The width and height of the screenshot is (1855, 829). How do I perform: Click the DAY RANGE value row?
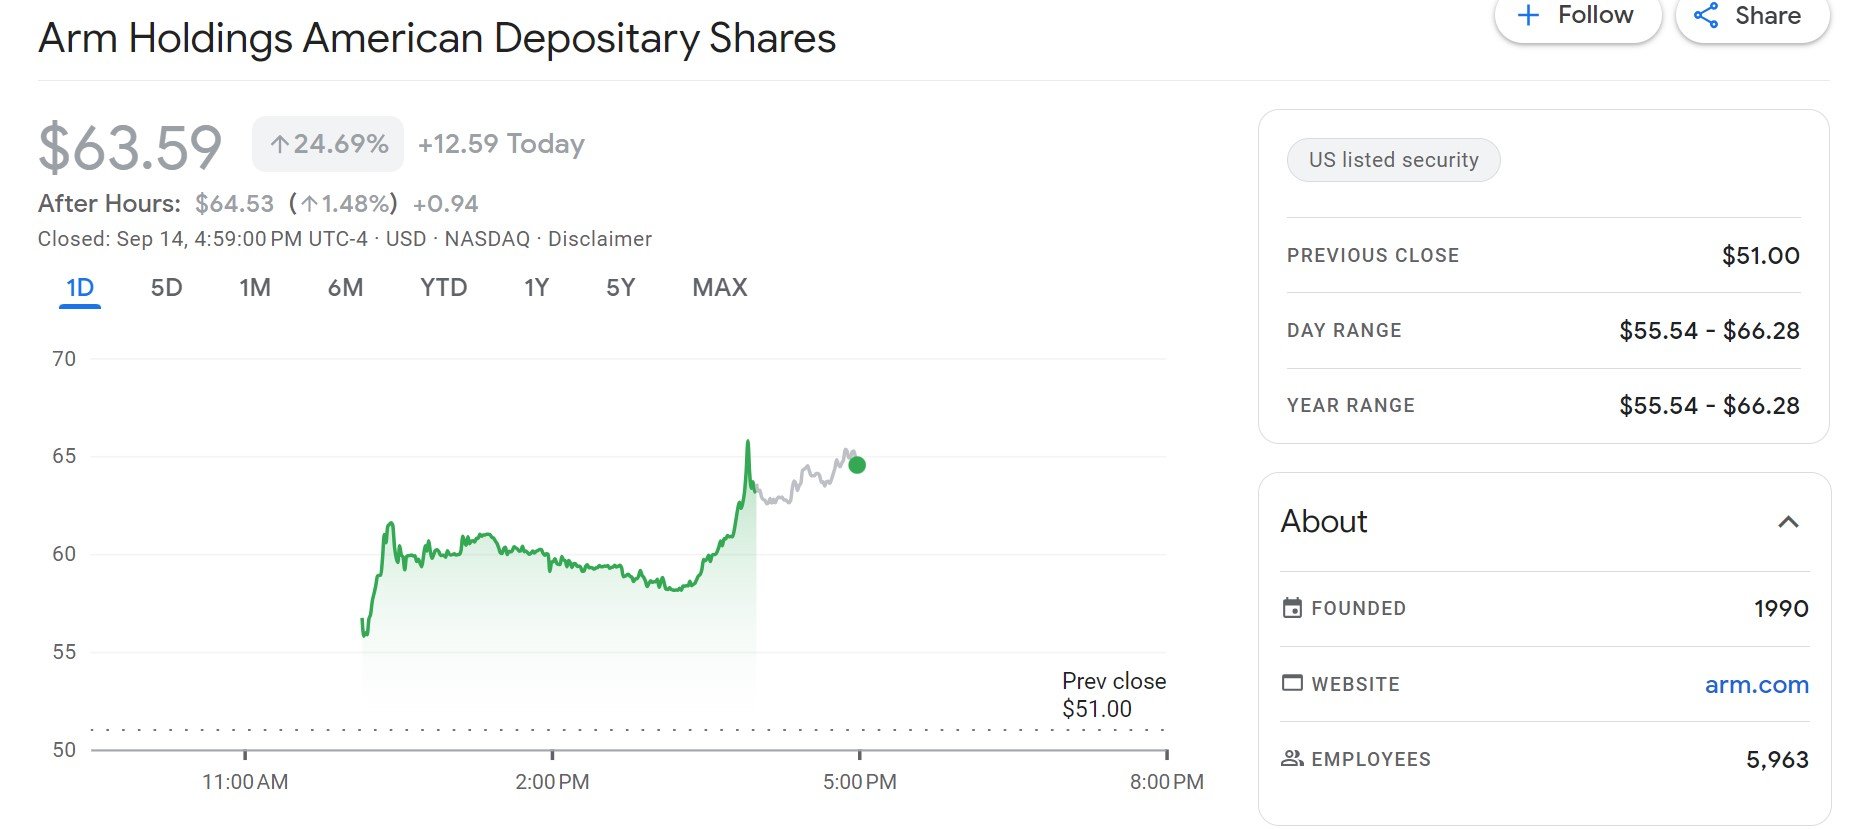click(1540, 330)
